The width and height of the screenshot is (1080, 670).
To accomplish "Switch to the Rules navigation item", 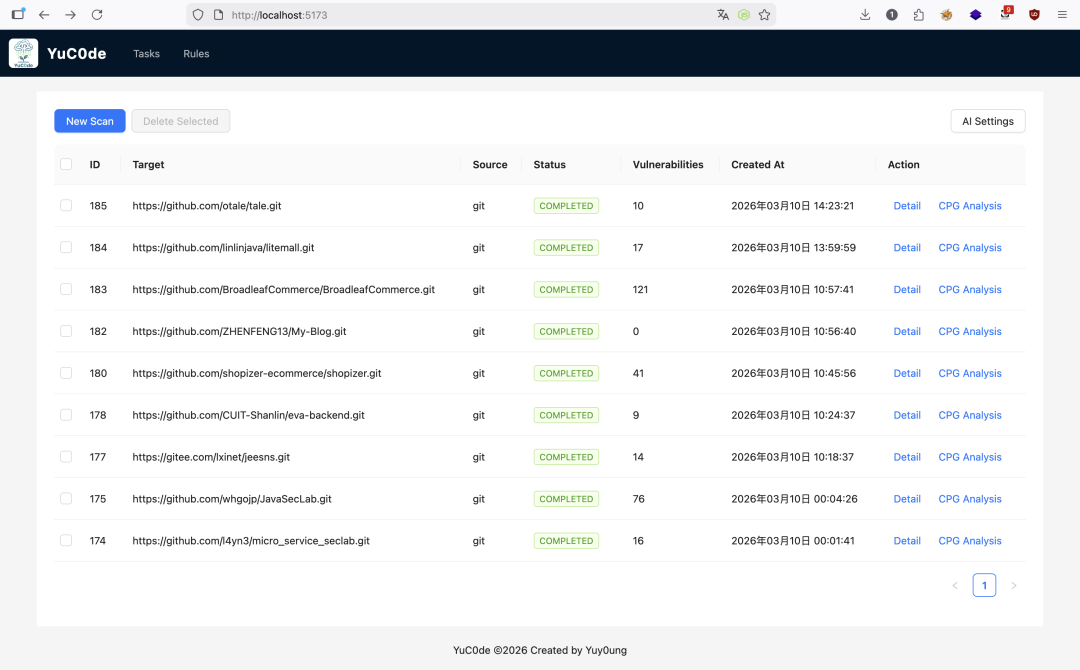I will (x=196, y=54).
